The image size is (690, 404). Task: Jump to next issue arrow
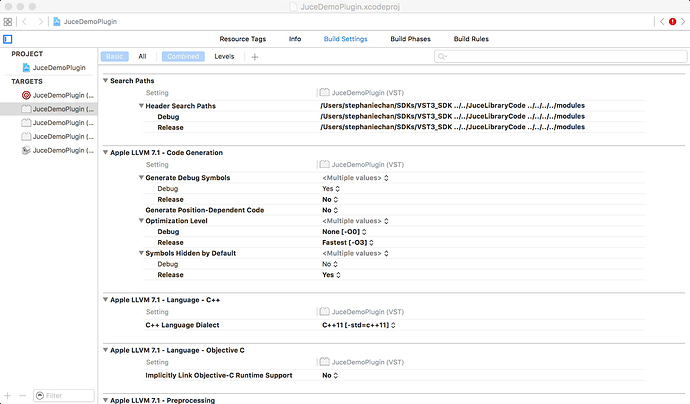683,22
